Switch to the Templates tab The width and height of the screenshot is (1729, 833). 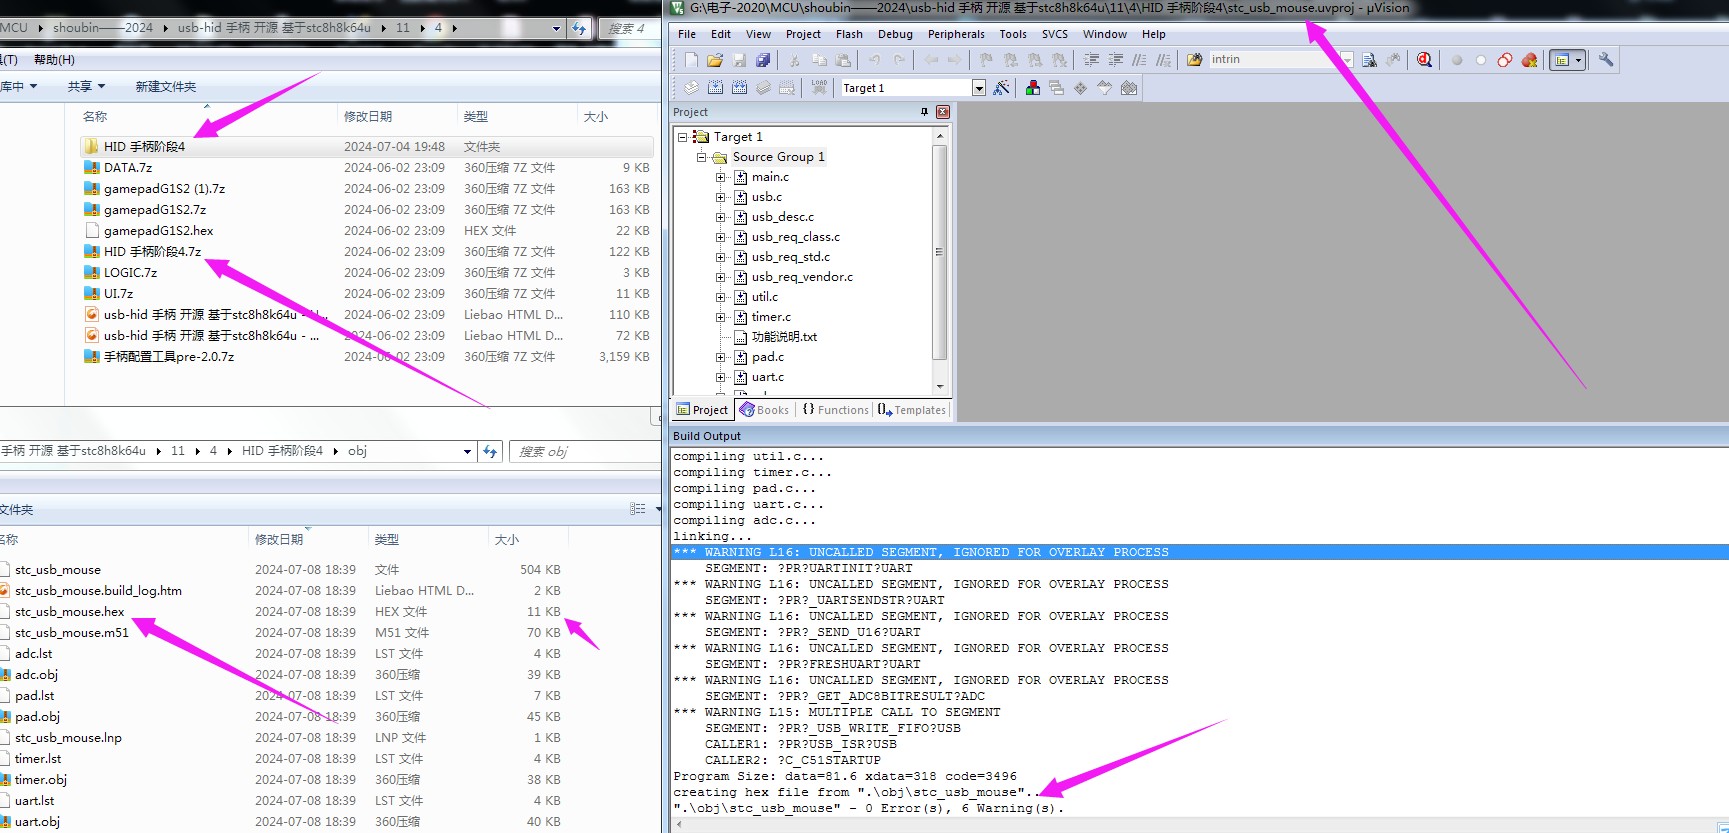coord(912,410)
